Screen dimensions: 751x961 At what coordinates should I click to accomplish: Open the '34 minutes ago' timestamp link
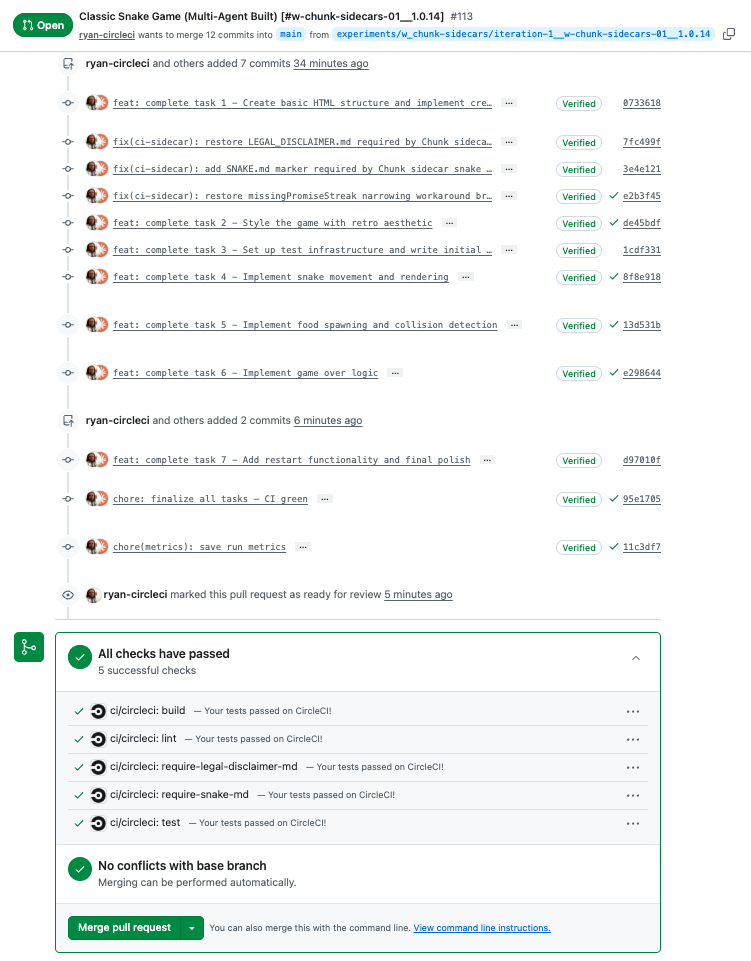331,63
